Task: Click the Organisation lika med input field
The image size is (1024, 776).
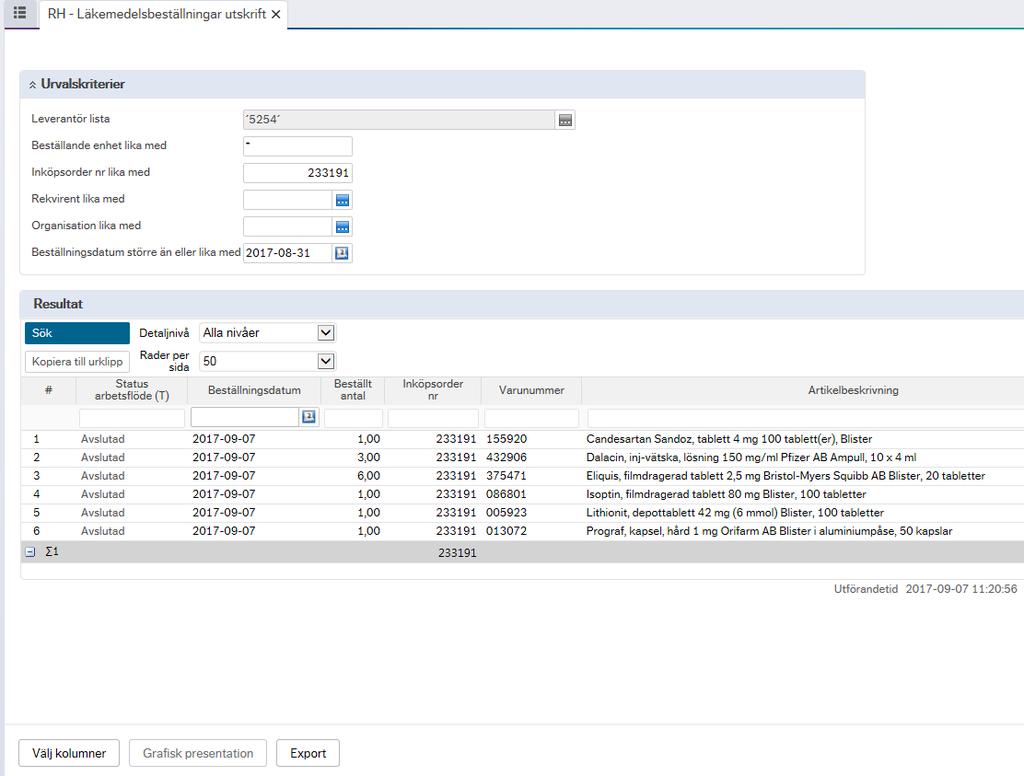Action: pos(287,227)
